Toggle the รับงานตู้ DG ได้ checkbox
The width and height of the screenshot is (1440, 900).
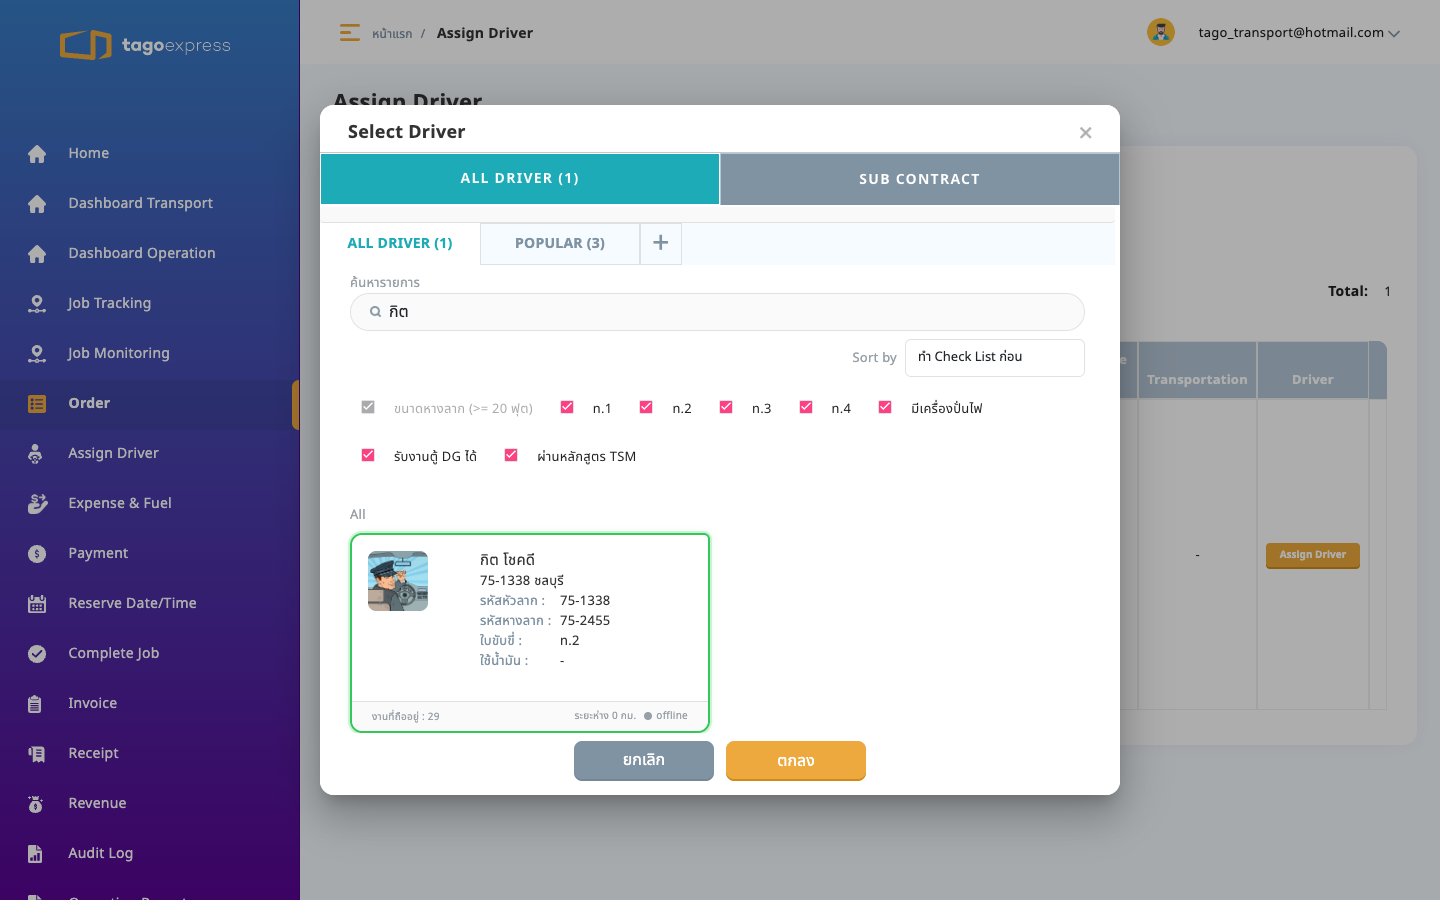pos(368,455)
